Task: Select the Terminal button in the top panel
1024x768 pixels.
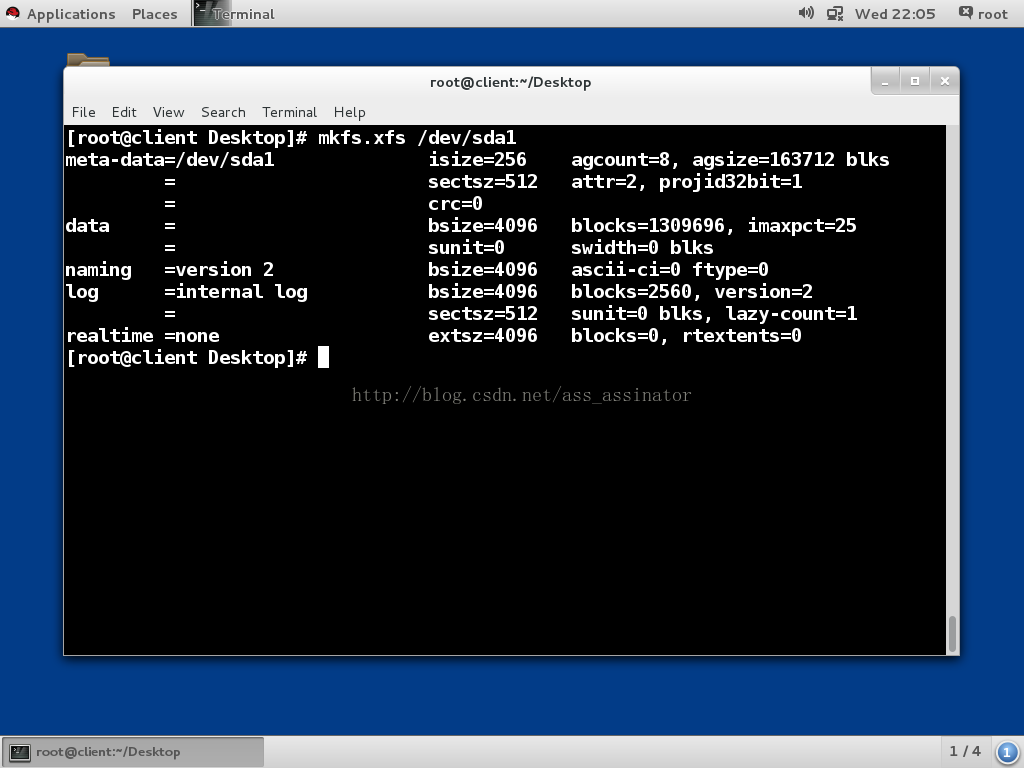Action: [234, 14]
